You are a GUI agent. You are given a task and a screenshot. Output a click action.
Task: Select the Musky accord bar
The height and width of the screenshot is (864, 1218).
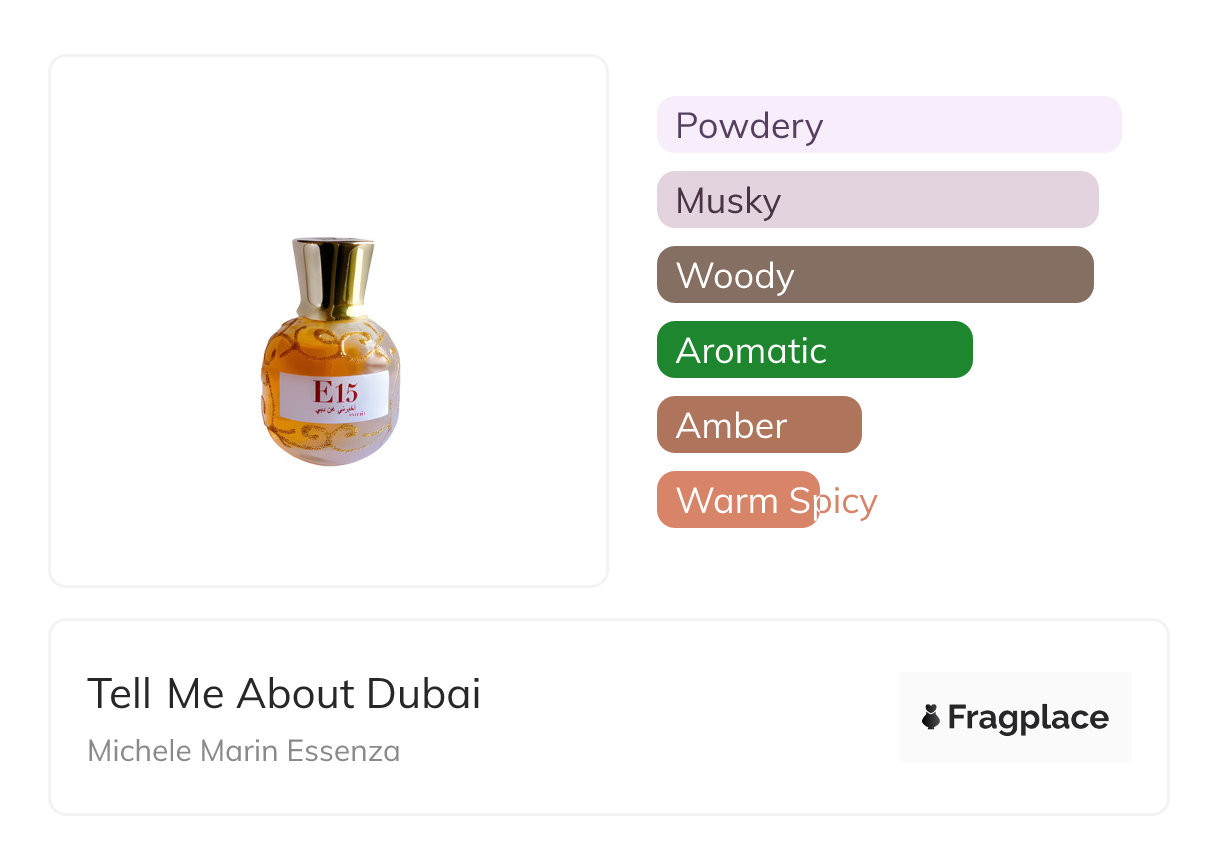[x=877, y=200]
